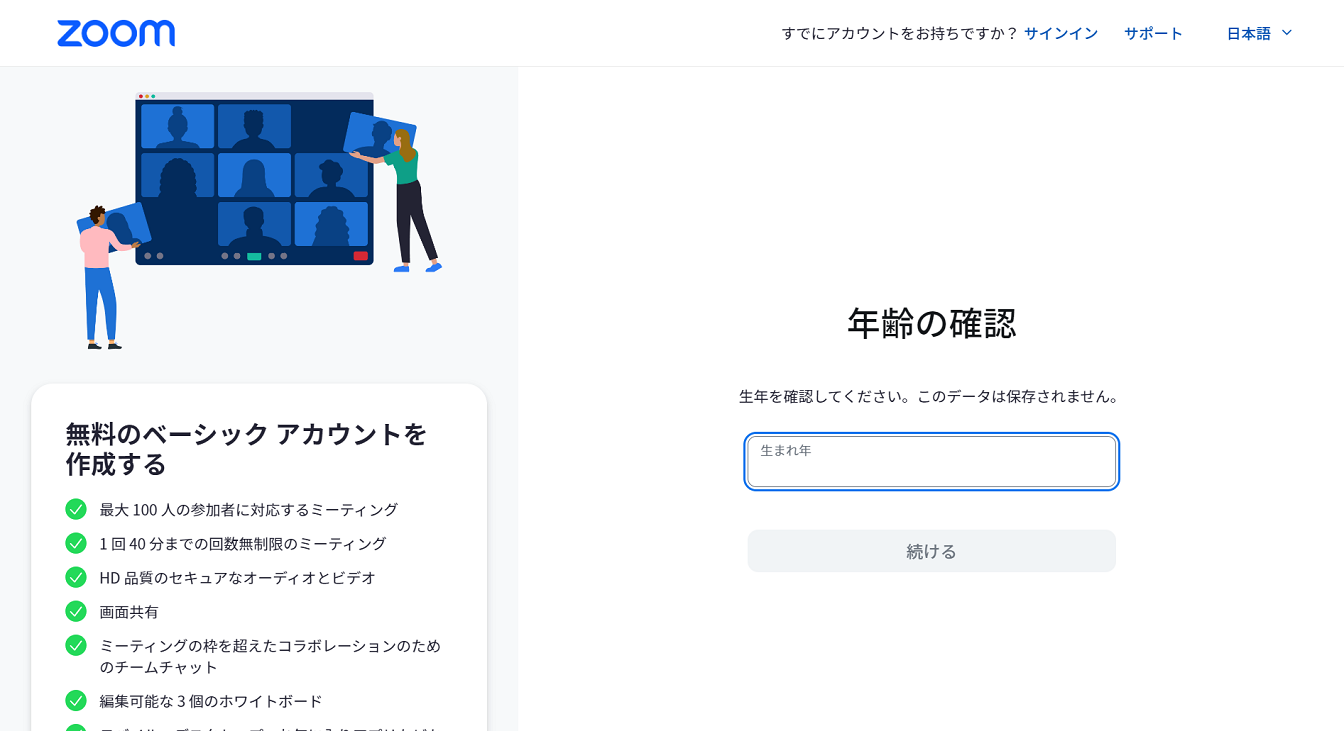Open the 日本語 language dropdown

pyautogui.click(x=1249, y=33)
